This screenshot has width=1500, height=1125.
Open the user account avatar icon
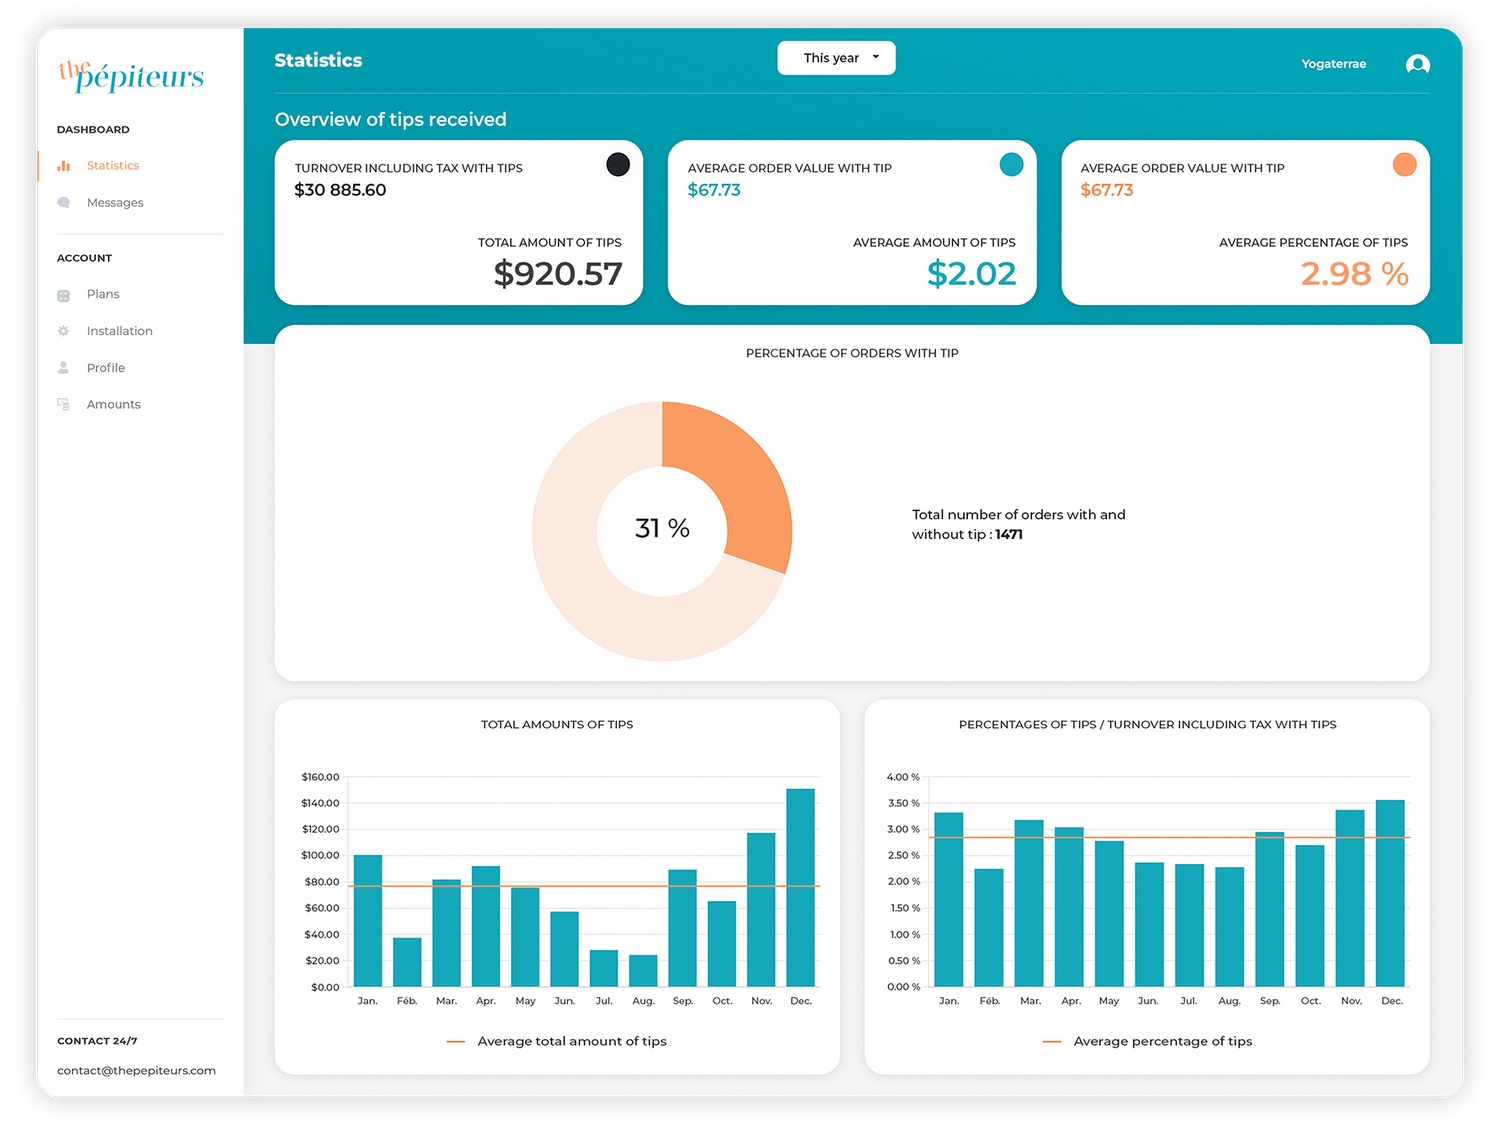1417,65
